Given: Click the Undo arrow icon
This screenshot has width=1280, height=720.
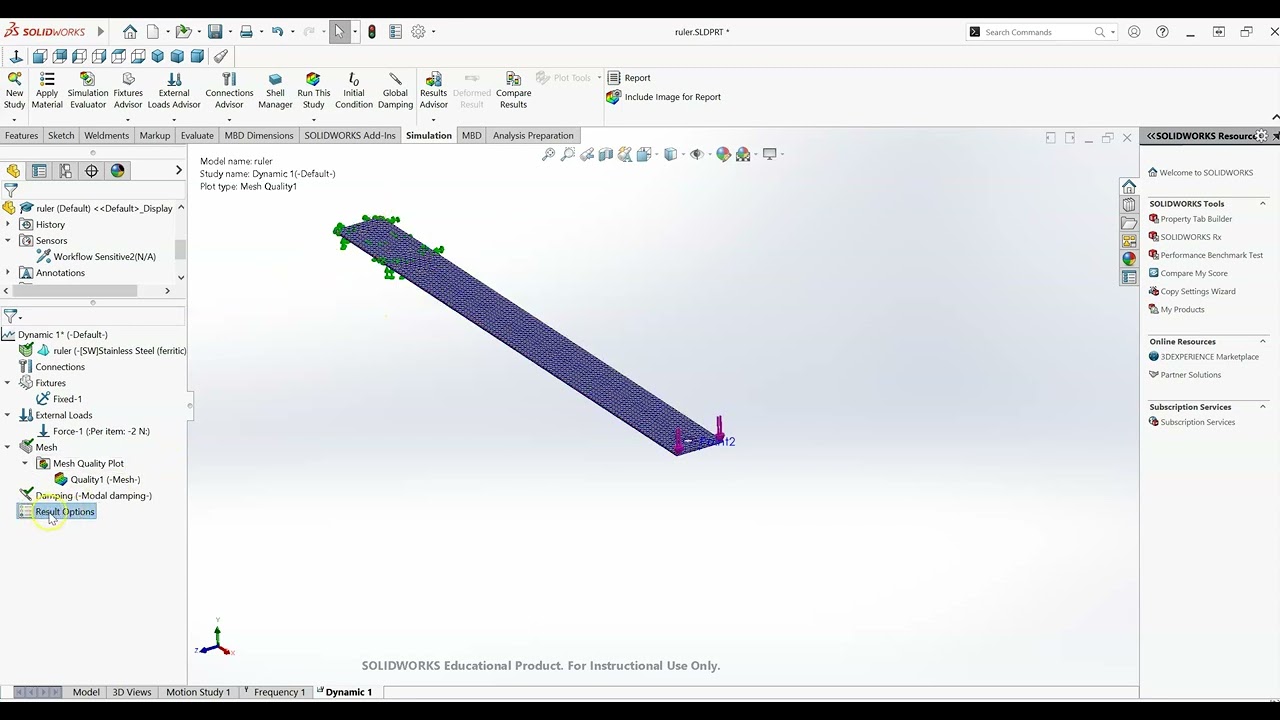Looking at the screenshot, I should pyautogui.click(x=277, y=32).
